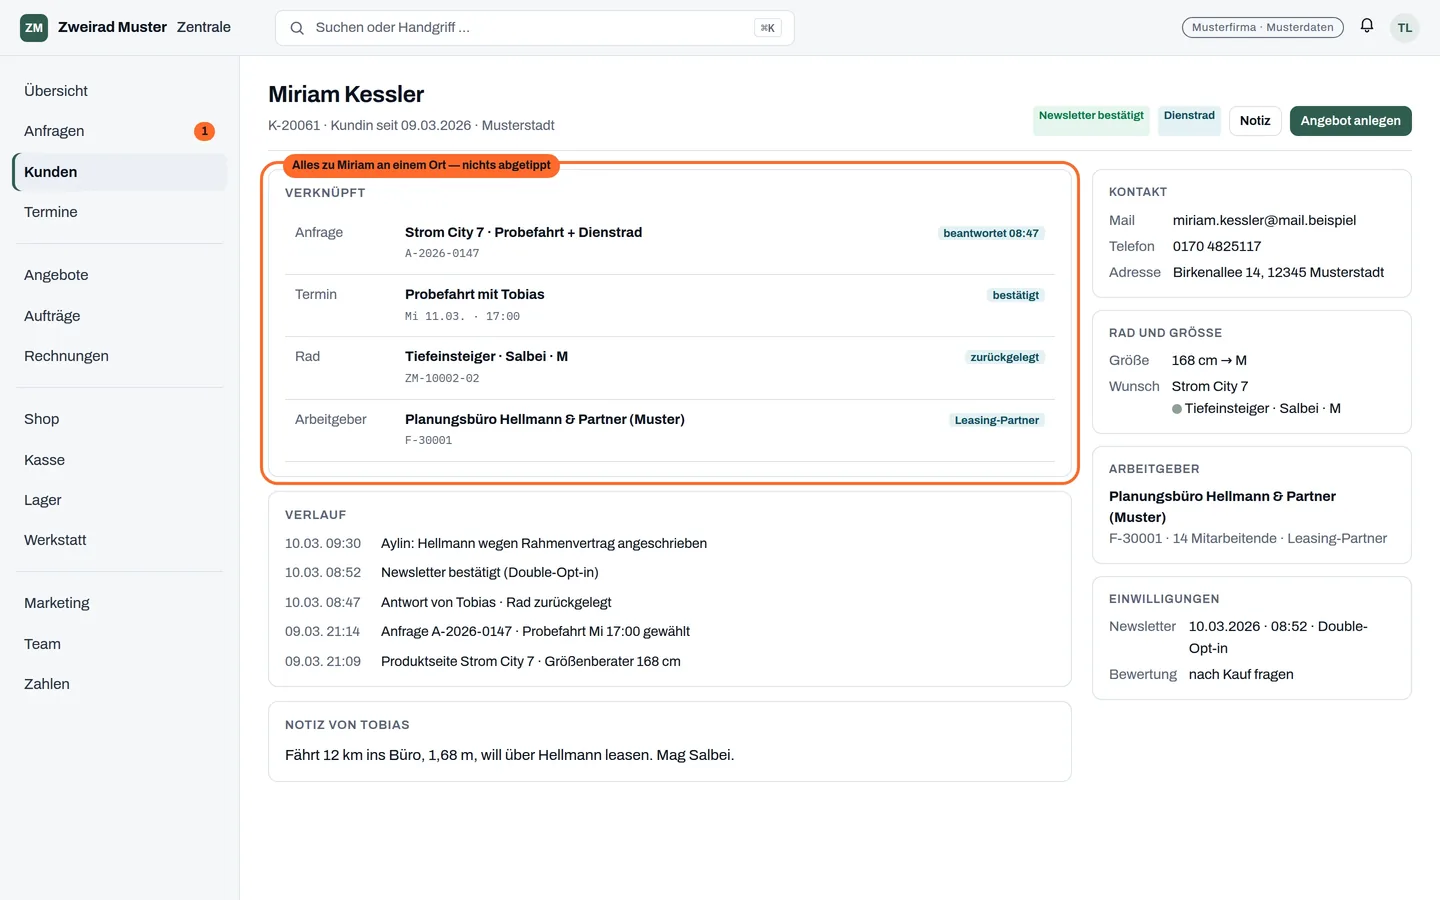This screenshot has height=900, width=1440.
Task: Click the miriam.kessler@mail.beispiel address
Action: [1264, 221]
